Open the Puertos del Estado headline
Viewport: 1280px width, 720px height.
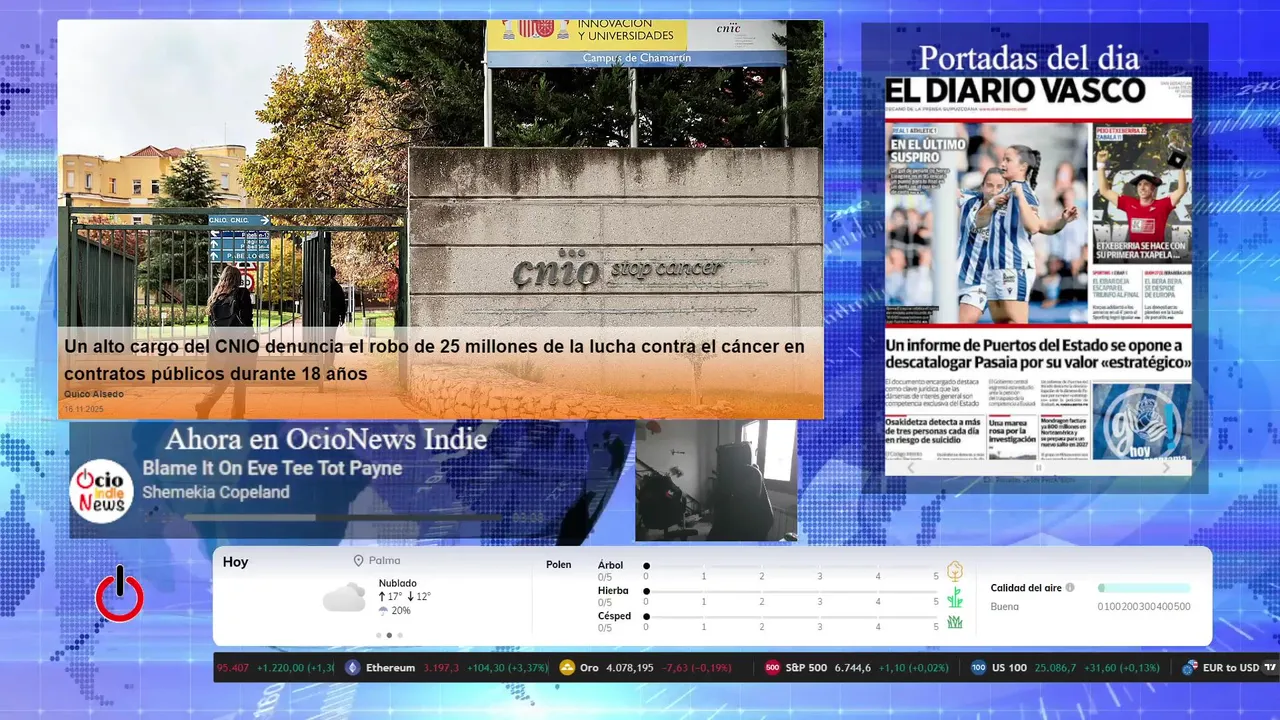[x=1038, y=352]
